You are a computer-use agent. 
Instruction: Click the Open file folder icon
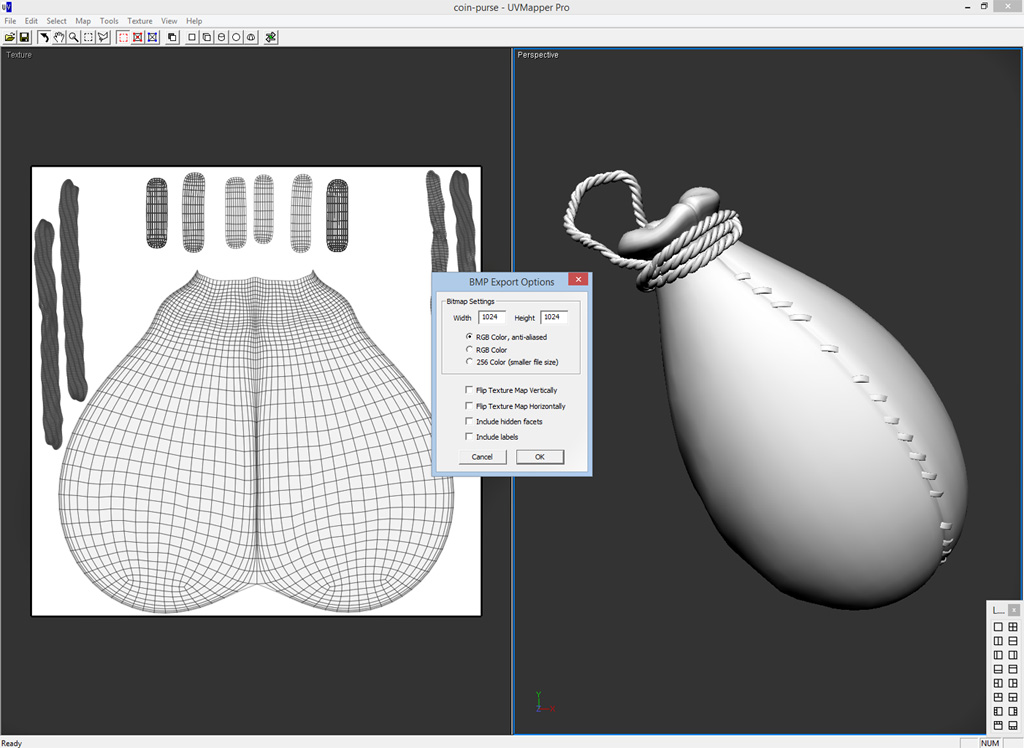[10, 37]
